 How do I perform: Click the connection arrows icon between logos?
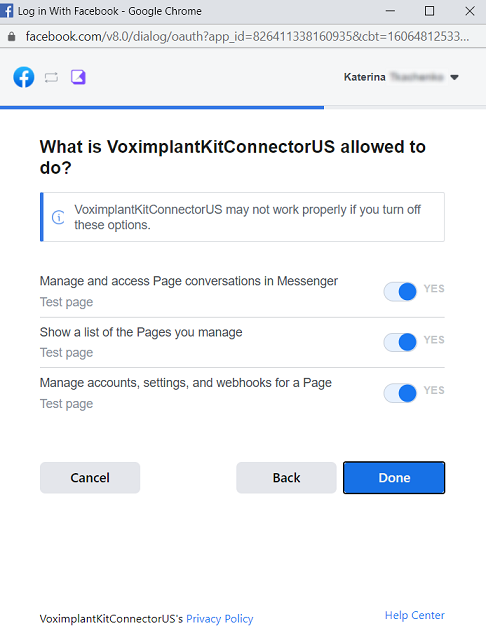pos(51,77)
